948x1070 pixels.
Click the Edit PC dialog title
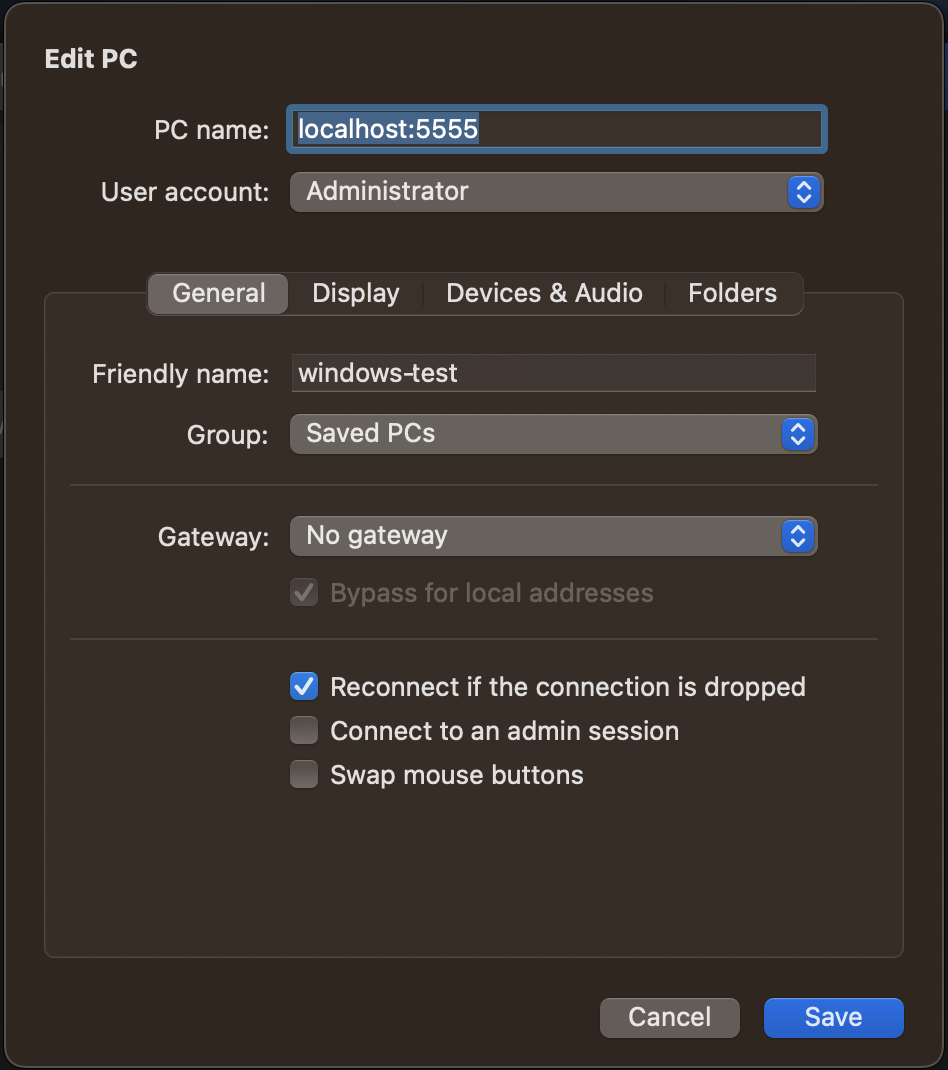[91, 58]
